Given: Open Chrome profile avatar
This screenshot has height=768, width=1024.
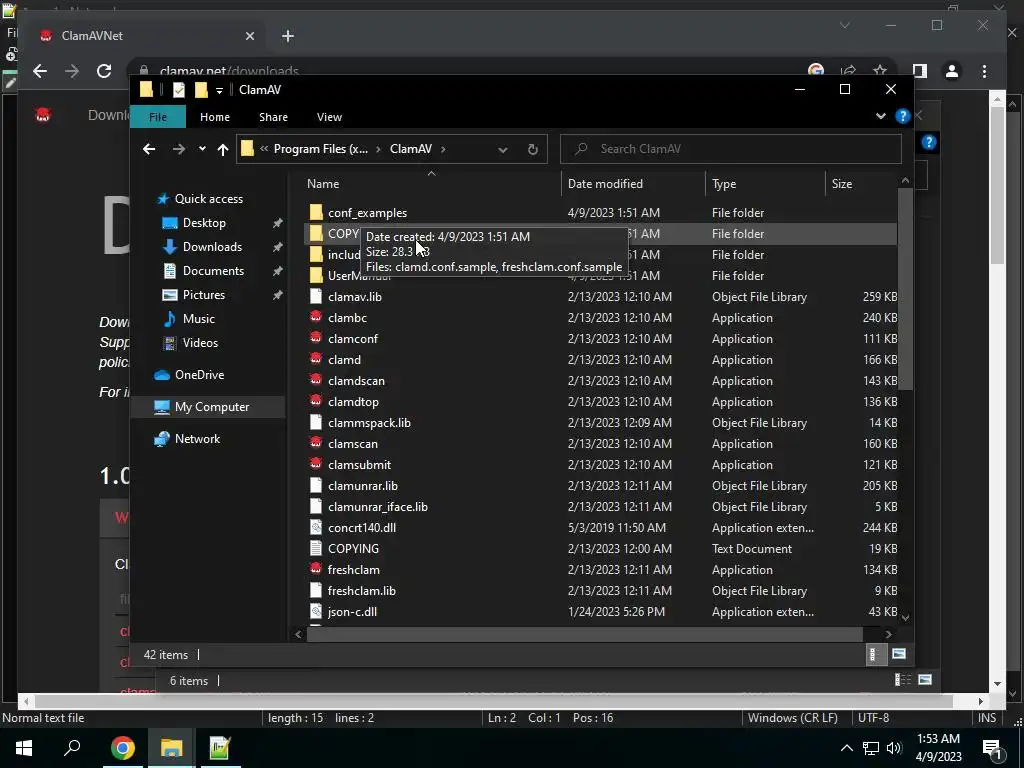Looking at the screenshot, I should tap(952, 71).
